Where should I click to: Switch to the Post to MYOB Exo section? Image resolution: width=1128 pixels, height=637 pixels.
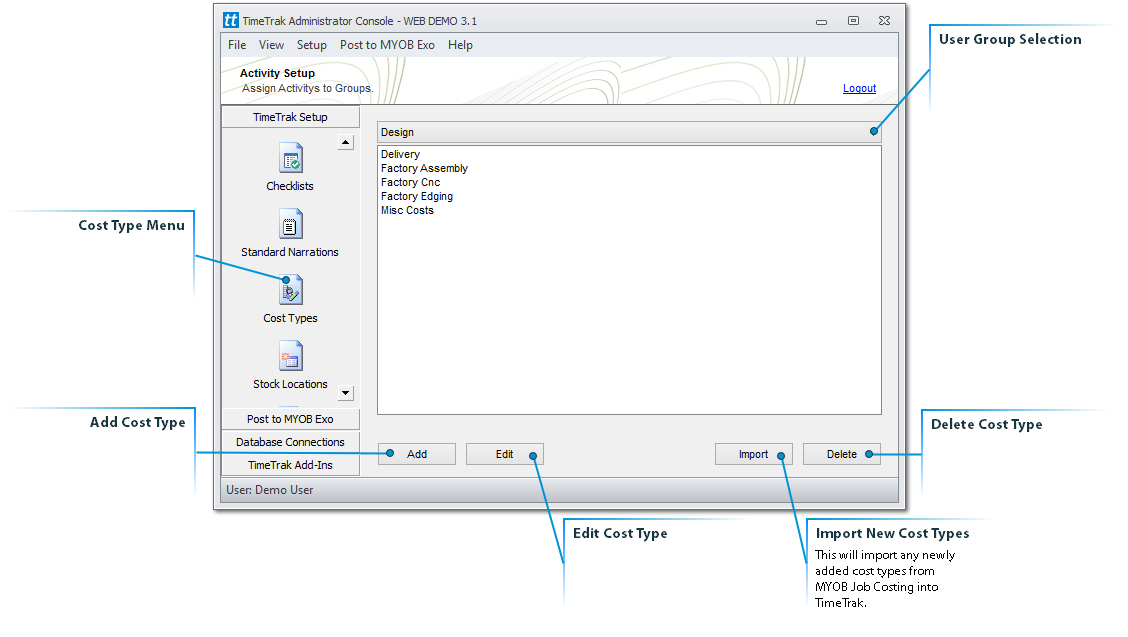[x=290, y=419]
